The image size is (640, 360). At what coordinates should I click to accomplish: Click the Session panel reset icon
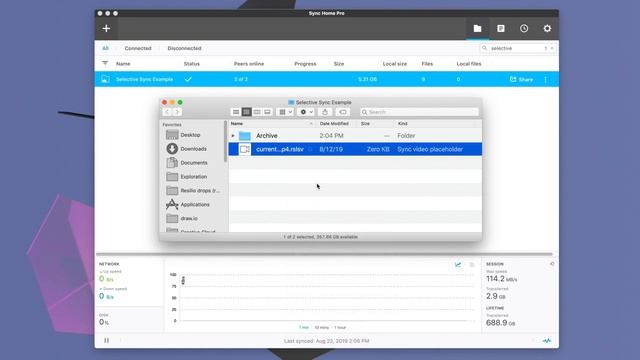pyautogui.click(x=552, y=264)
